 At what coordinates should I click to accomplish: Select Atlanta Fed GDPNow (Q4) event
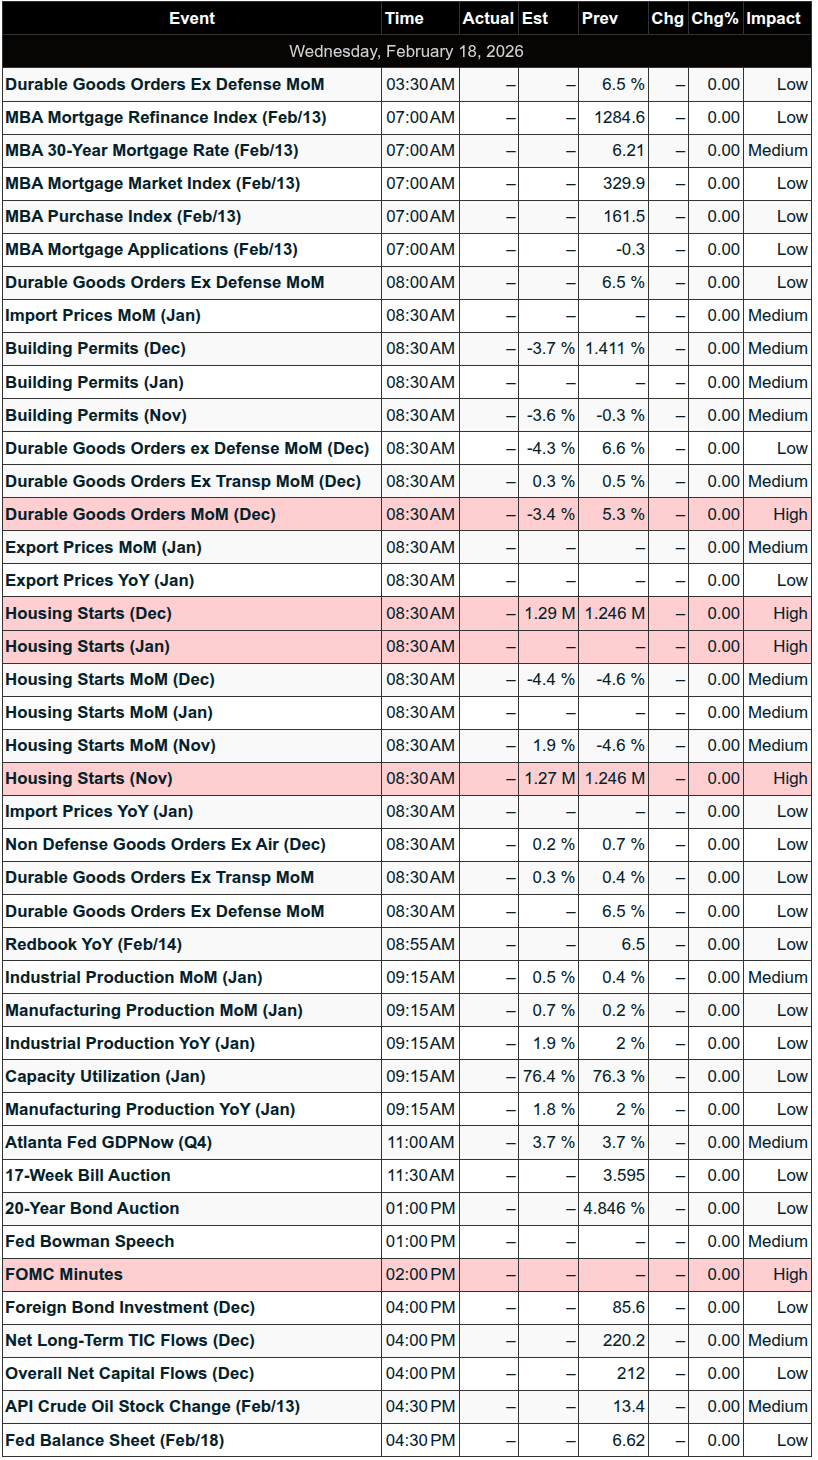[108, 1142]
